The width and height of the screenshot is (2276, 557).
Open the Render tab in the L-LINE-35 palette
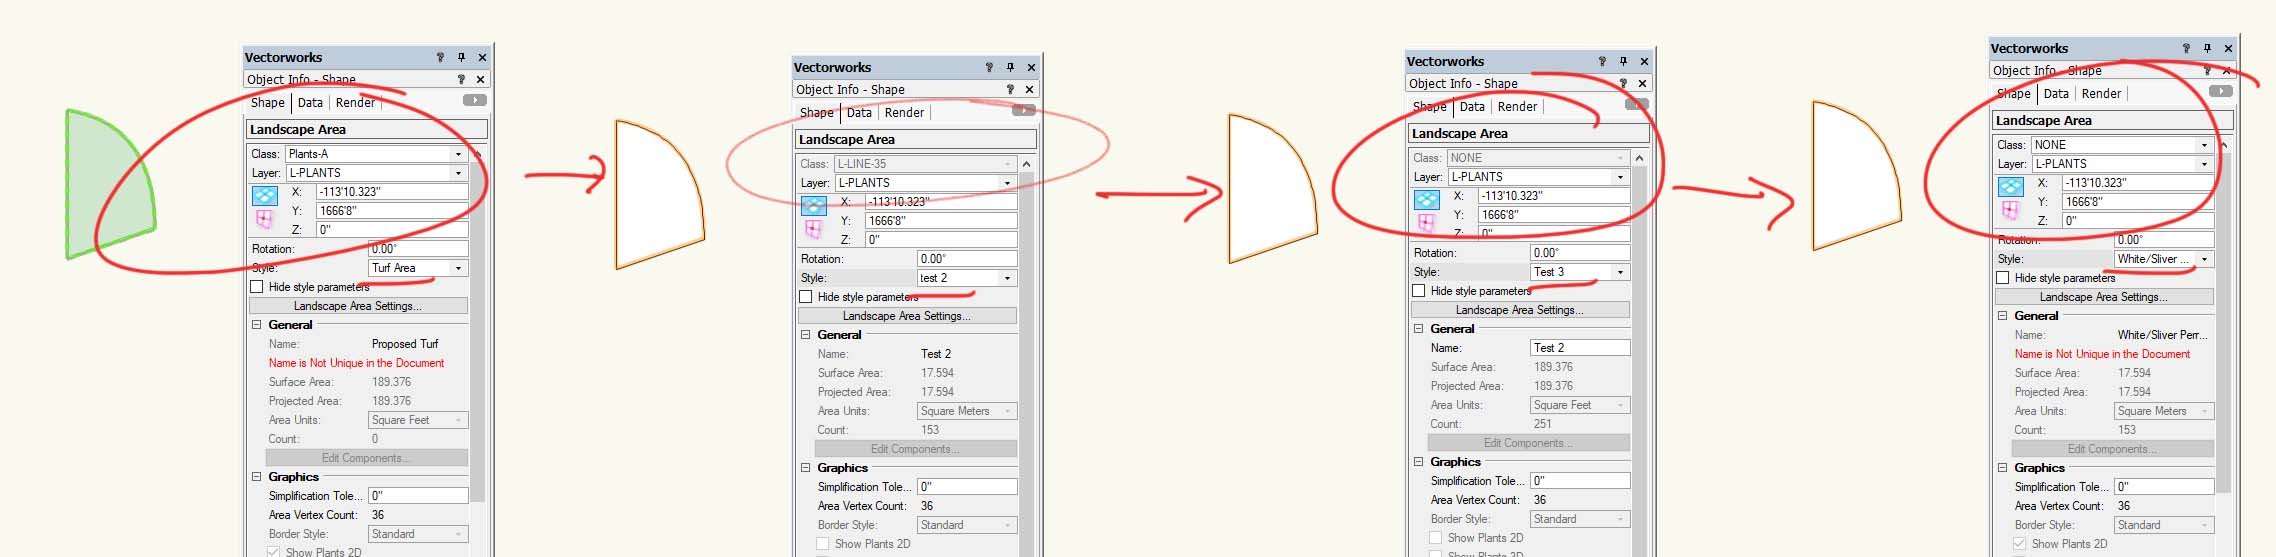pyautogui.click(x=903, y=113)
